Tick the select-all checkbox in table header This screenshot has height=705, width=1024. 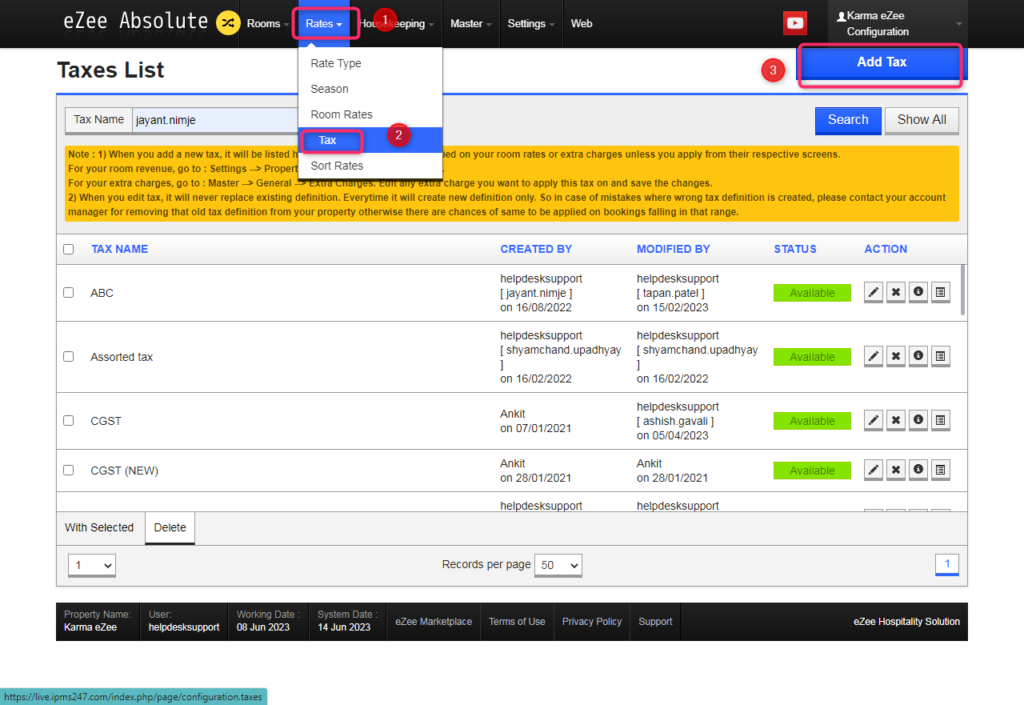pos(69,249)
